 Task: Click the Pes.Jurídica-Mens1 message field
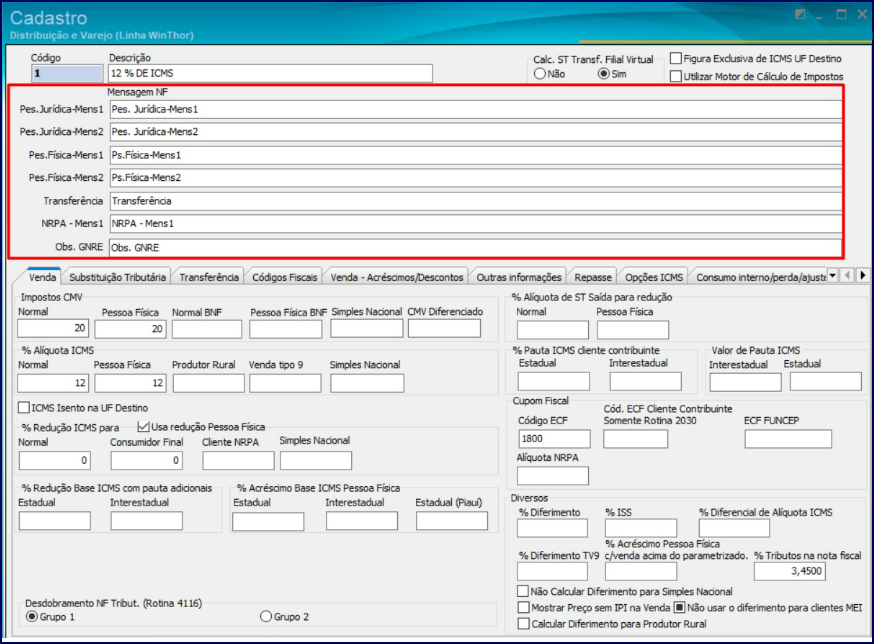pos(476,109)
